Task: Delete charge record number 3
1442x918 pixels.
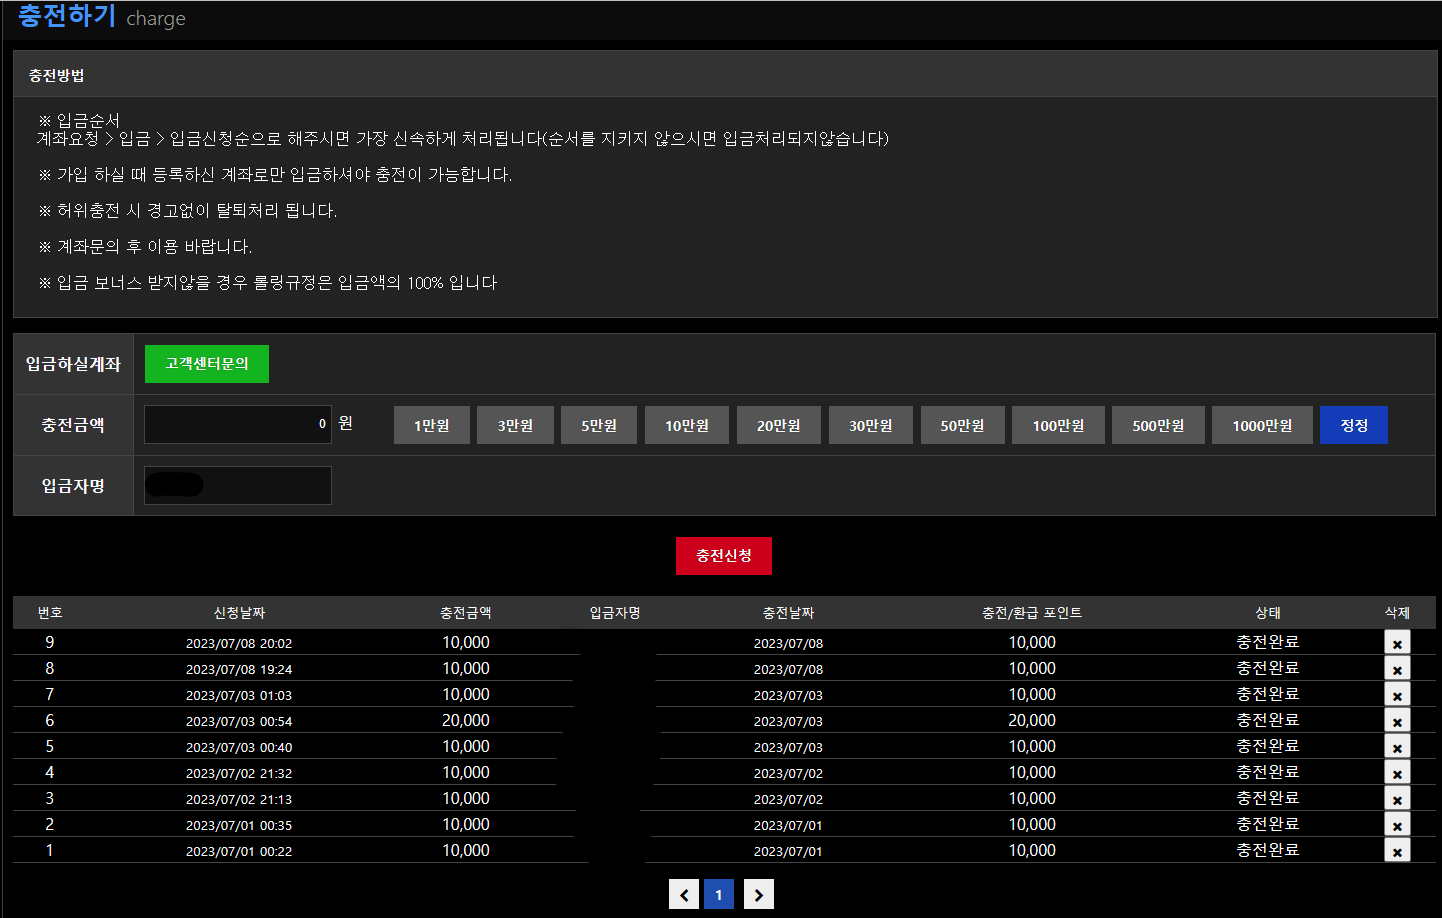Action: [1397, 799]
